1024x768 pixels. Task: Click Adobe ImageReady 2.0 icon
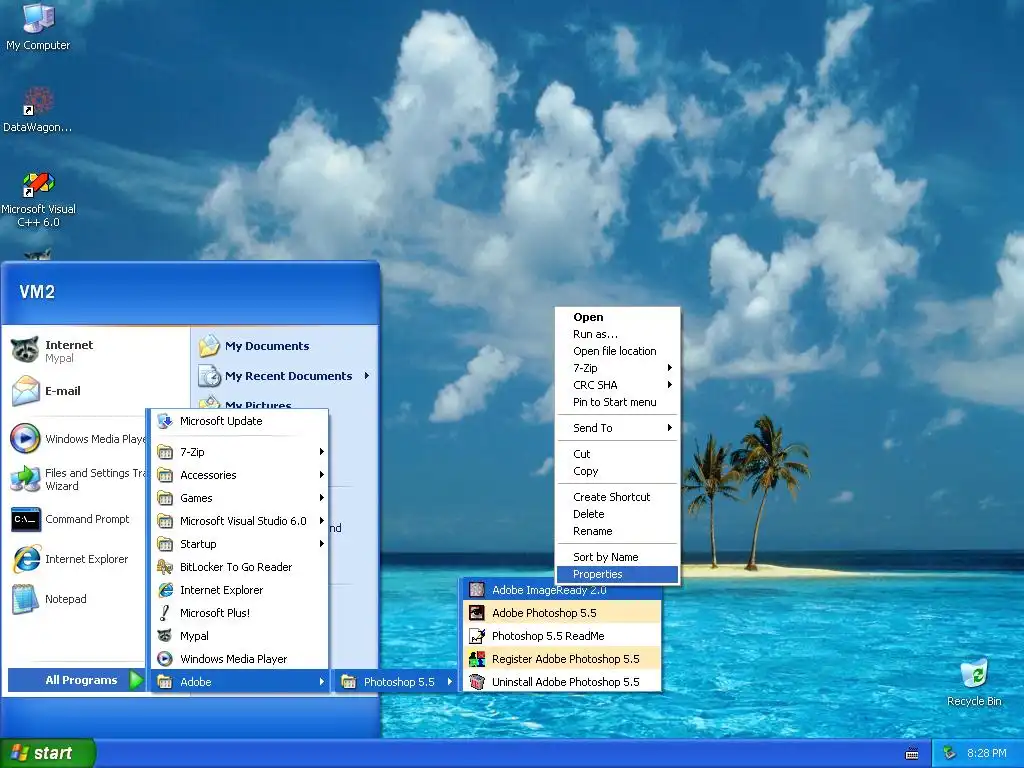477,590
